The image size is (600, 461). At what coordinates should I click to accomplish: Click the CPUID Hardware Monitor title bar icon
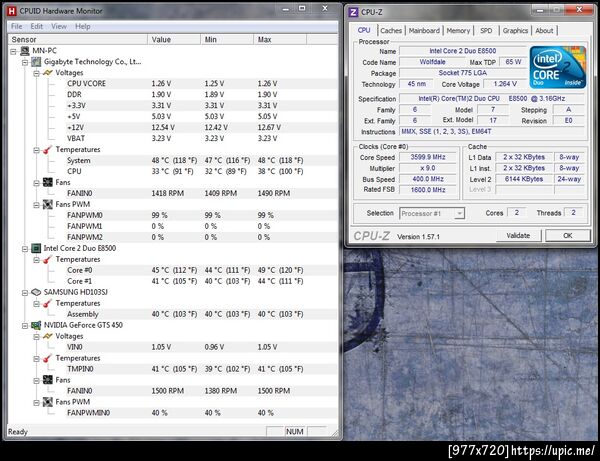[12, 11]
